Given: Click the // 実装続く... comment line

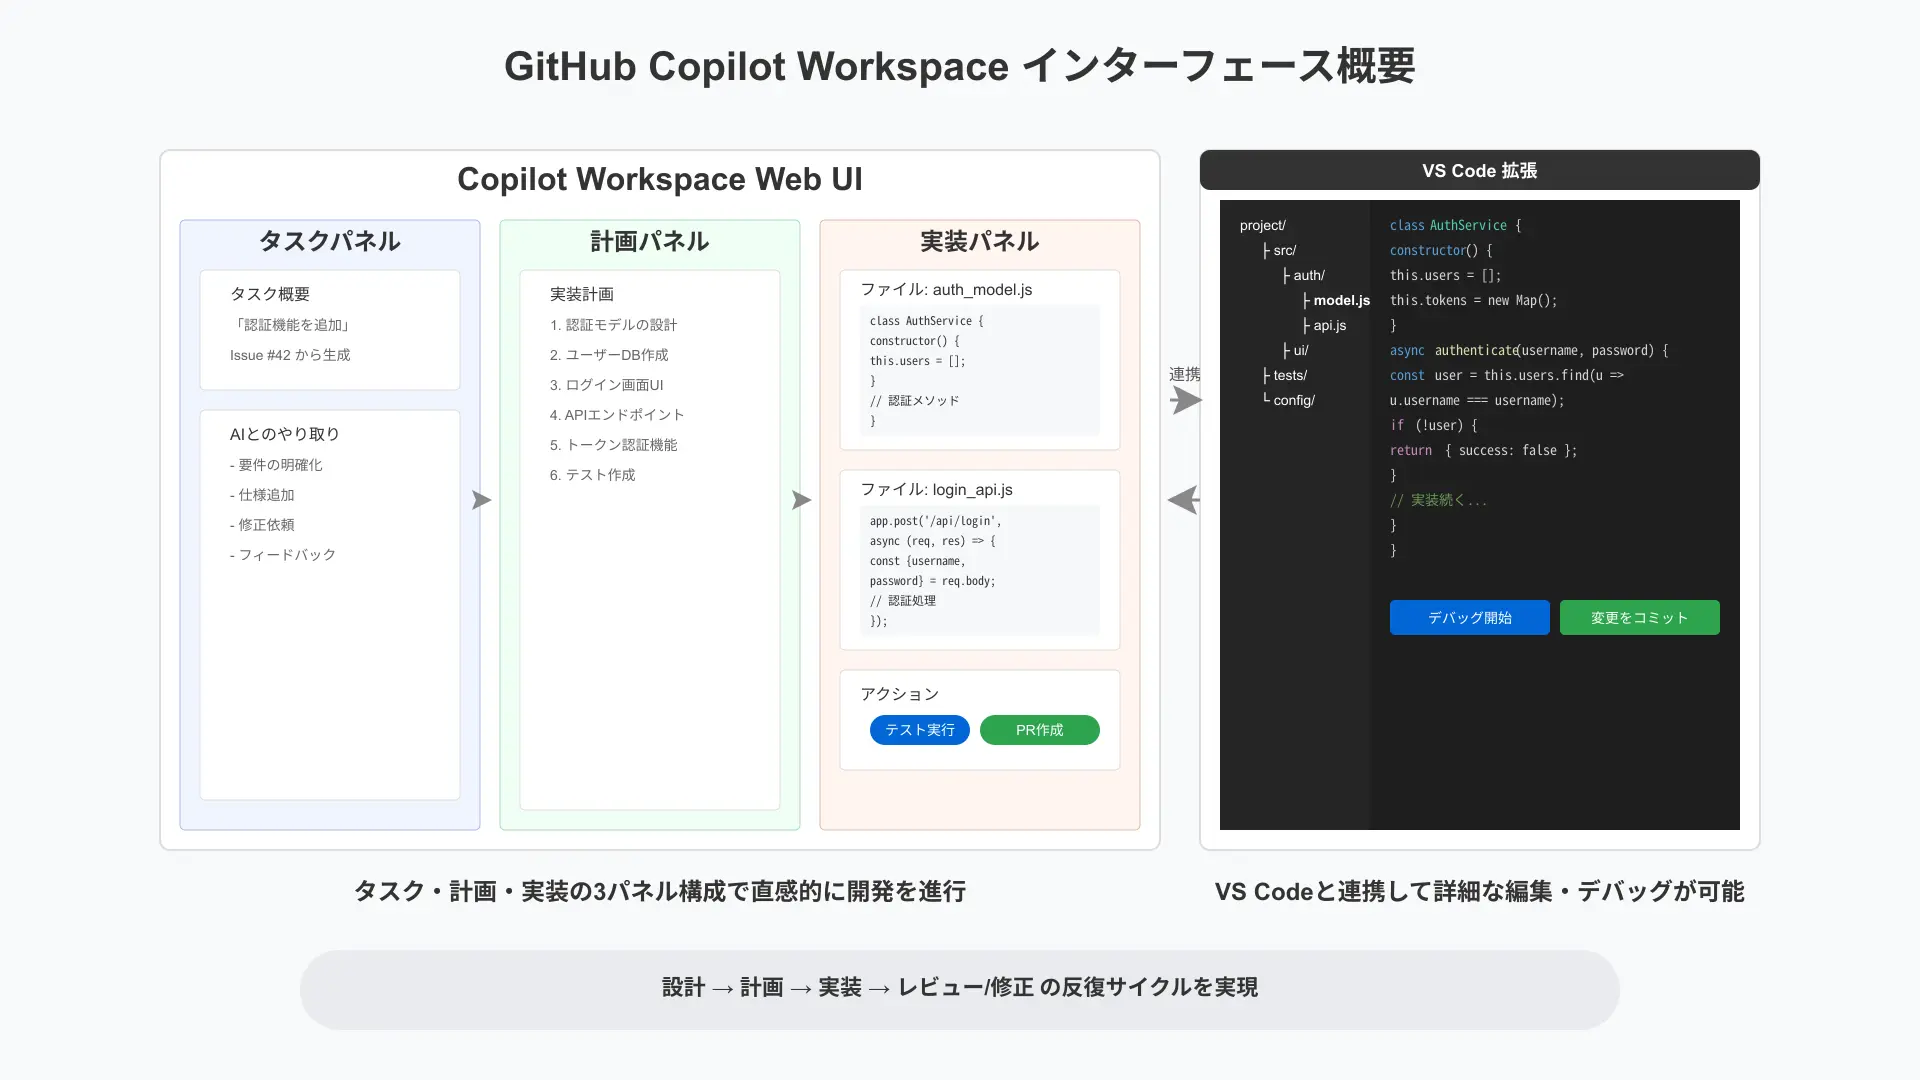Looking at the screenshot, I should point(1438,500).
